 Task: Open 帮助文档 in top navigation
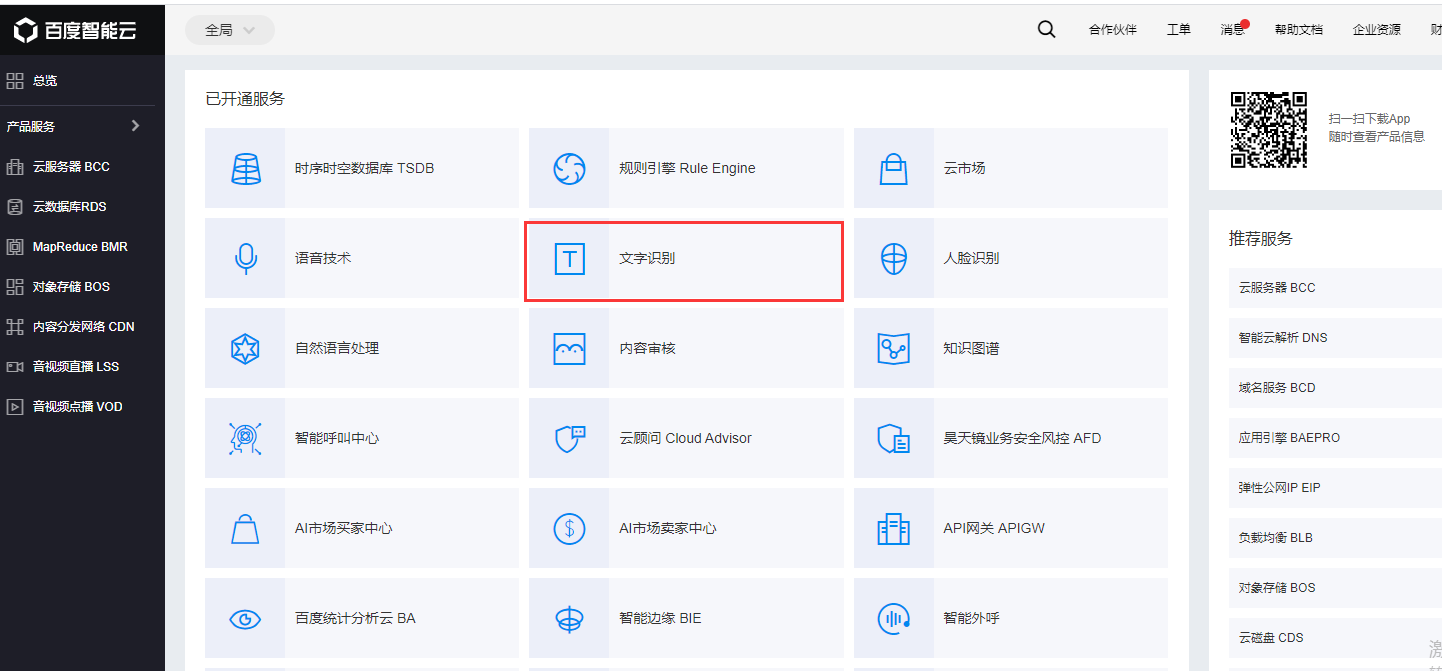point(1299,30)
